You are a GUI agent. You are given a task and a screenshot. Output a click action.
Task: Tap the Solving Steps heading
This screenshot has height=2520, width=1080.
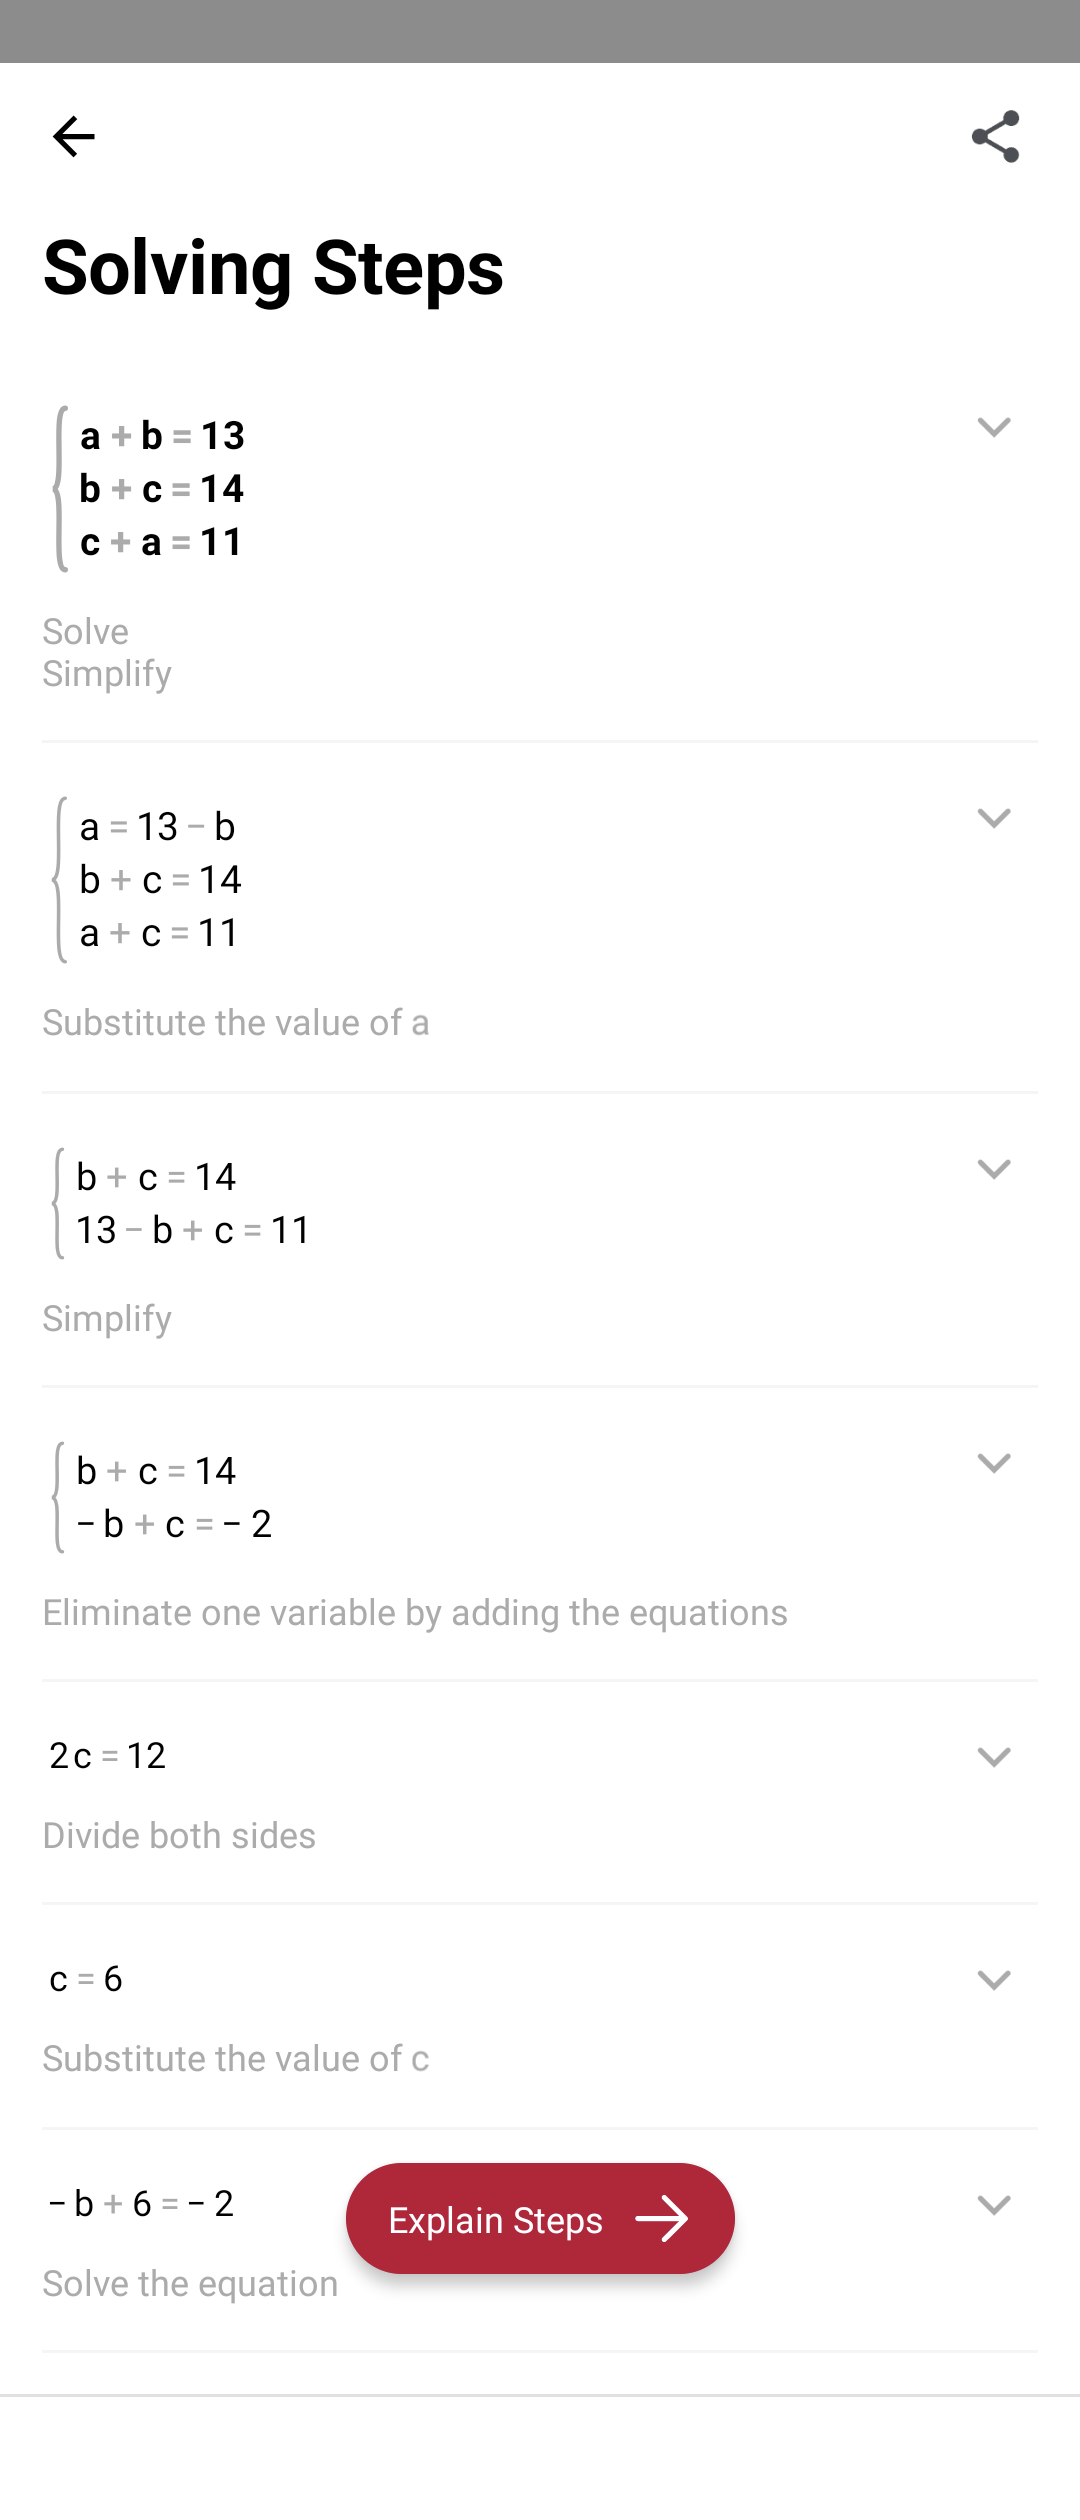click(x=273, y=268)
